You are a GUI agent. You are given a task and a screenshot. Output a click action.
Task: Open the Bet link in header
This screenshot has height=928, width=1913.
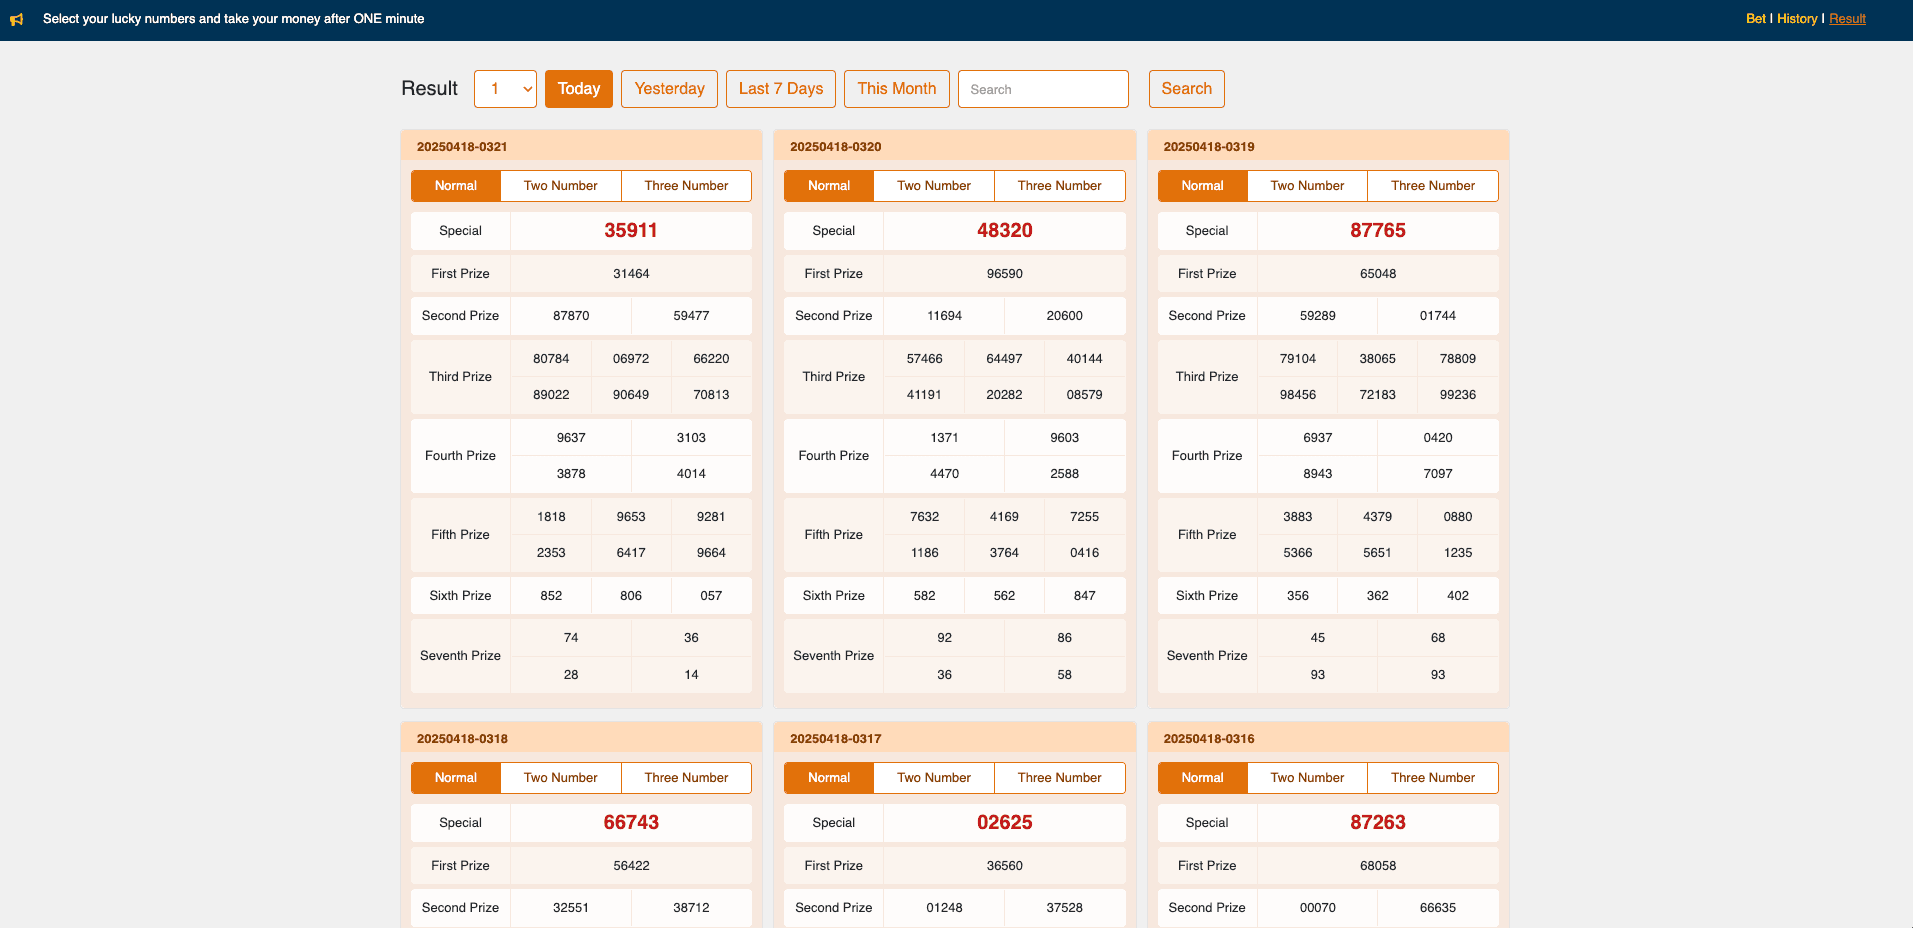pos(1756,19)
